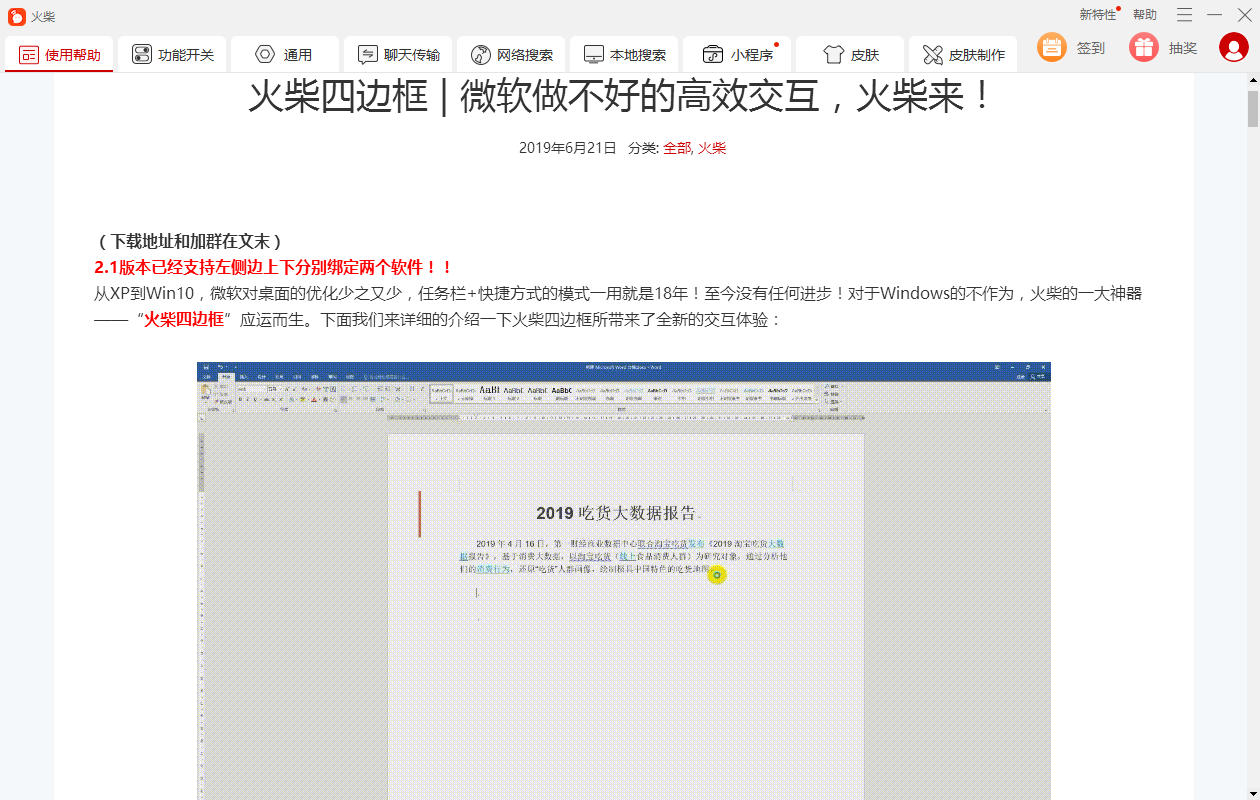1260x800 pixels.
Task: Select the 网络搜索 tab
Action: click(511, 55)
